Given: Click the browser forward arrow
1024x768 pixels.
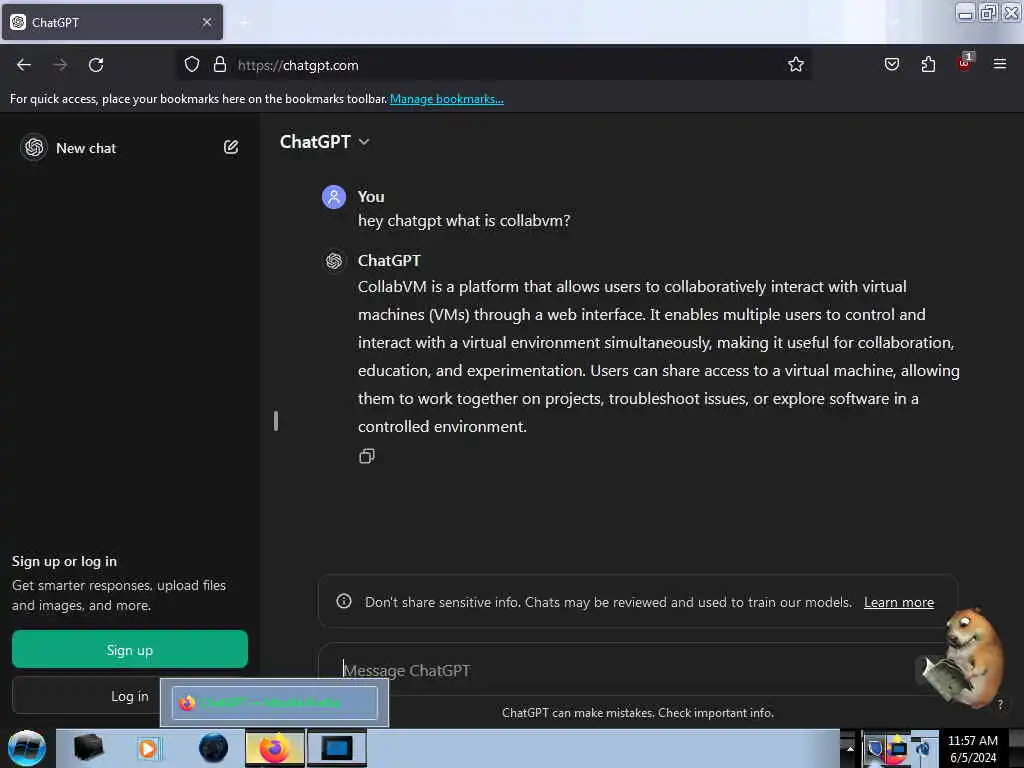Looking at the screenshot, I should (60, 65).
